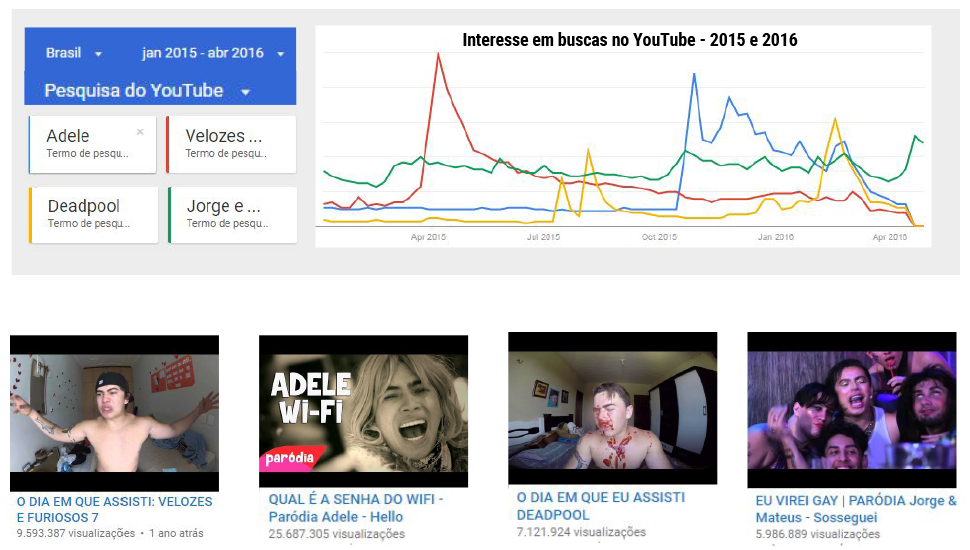Open link O DIA EM QUE ASSISTI: VELOZES E FURIOSOS 7
The image size is (970, 550).
[x=114, y=510]
